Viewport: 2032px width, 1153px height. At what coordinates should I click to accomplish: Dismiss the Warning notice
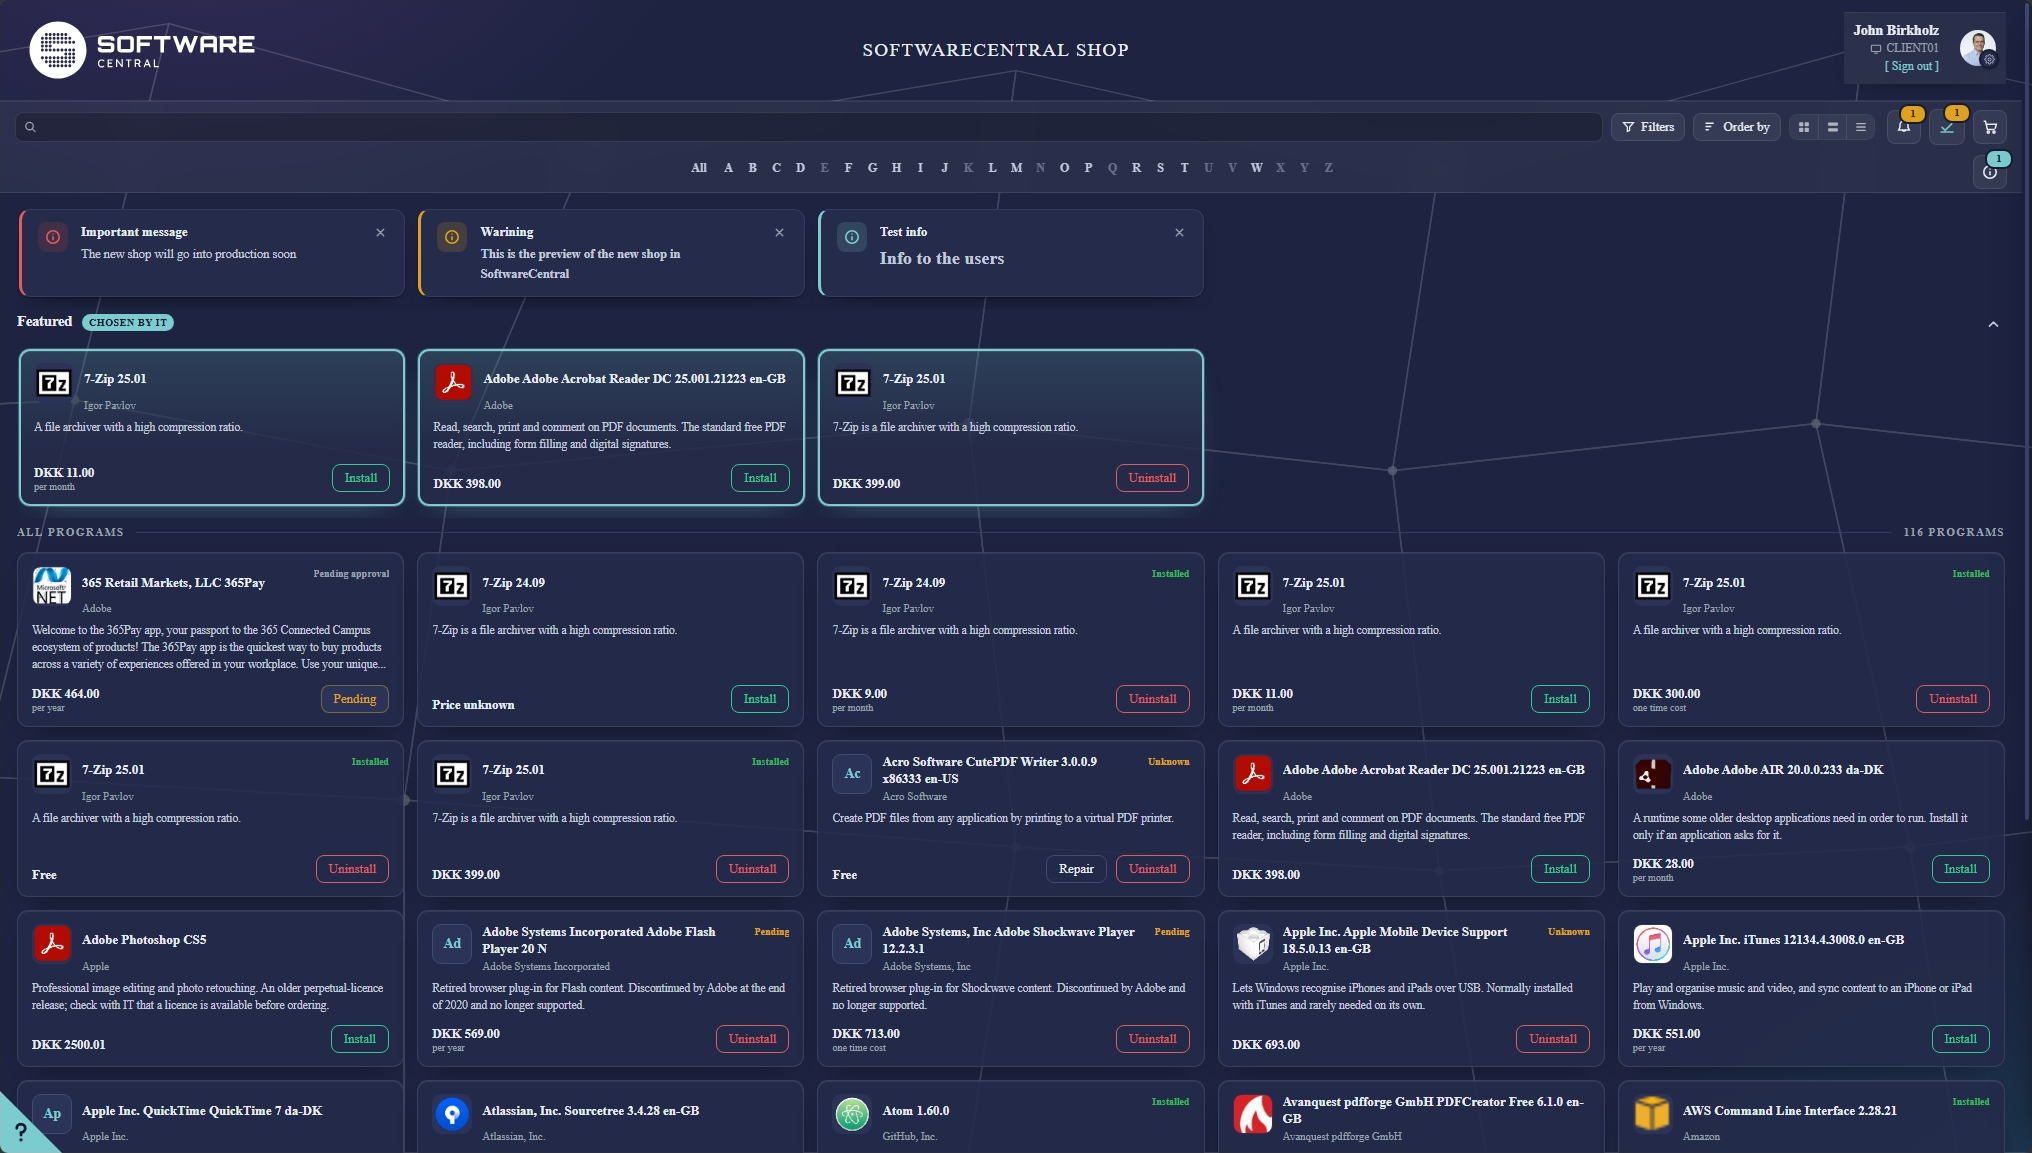[779, 233]
